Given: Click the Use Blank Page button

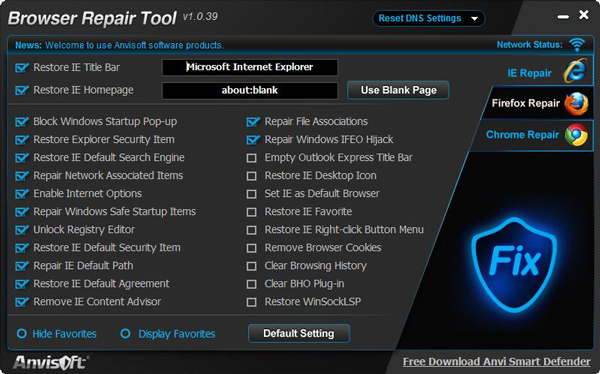Looking at the screenshot, I should point(398,90).
